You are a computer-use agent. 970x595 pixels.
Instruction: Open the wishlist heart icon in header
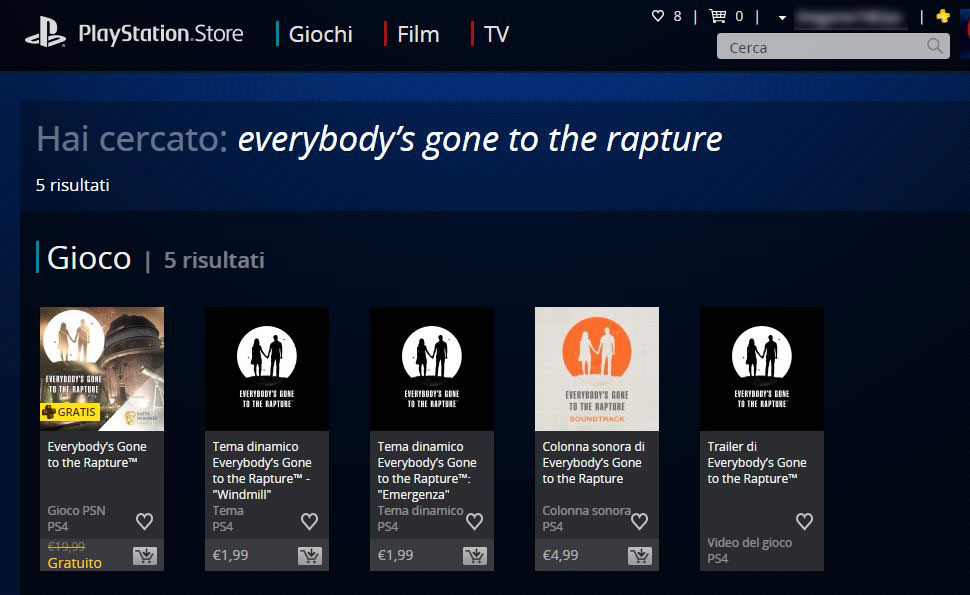[658, 16]
